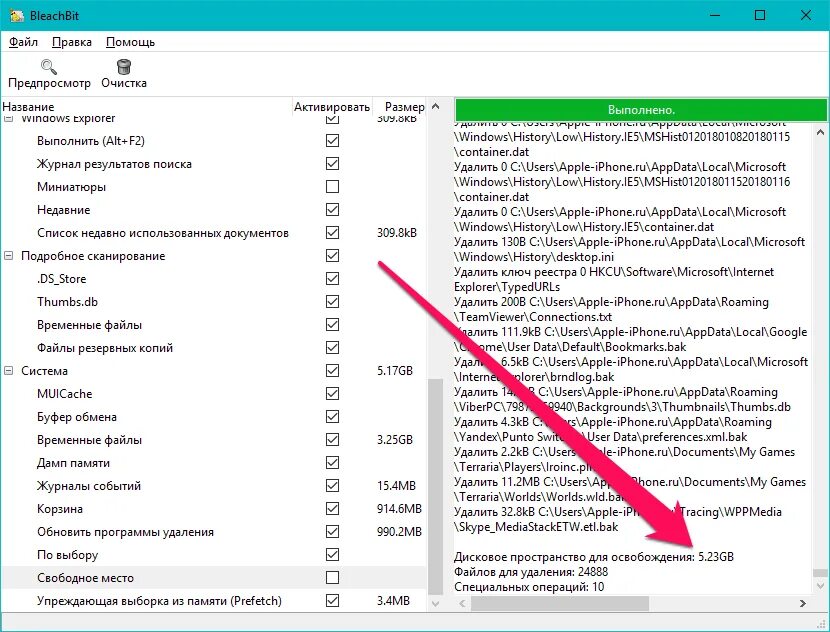Toggle Список недавно использованных документов checkbox
Image resolution: width=830 pixels, height=632 pixels.
point(332,233)
